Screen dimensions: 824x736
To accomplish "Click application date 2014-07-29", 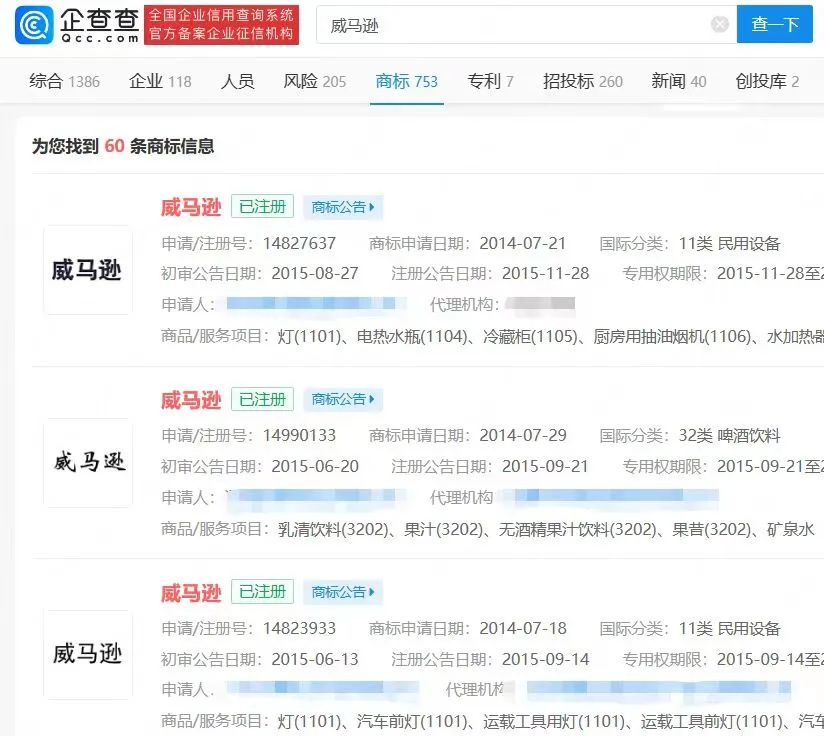I will click(x=522, y=436).
